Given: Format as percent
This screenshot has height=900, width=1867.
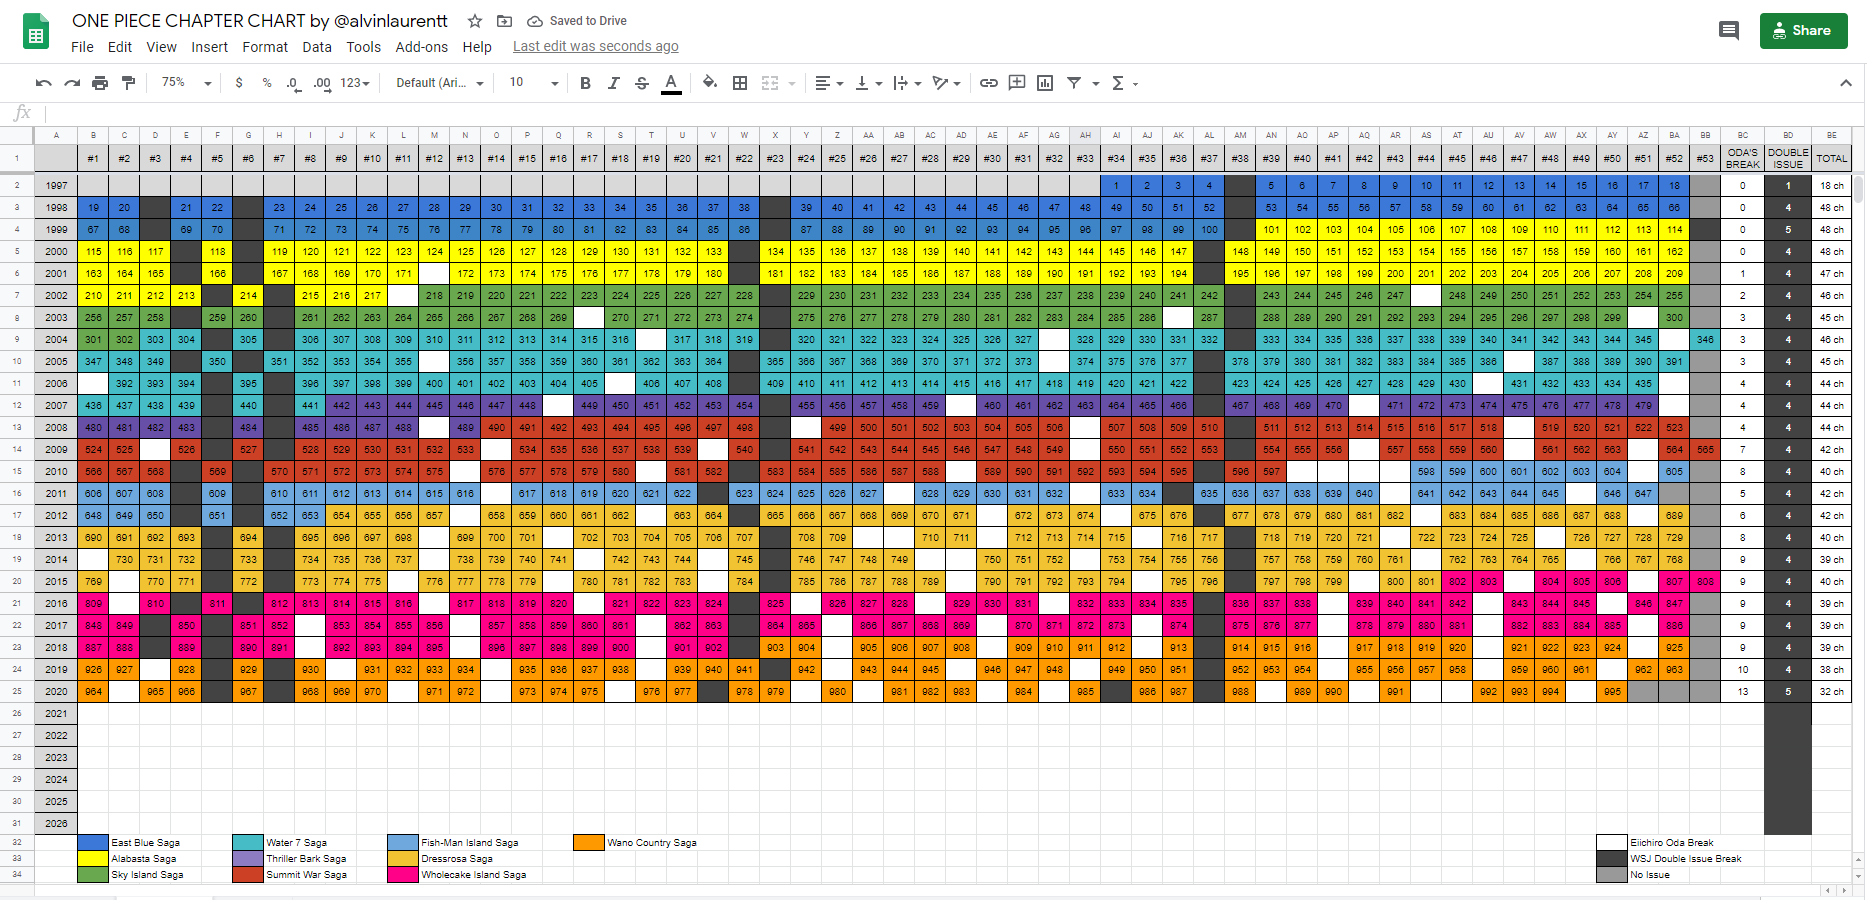Looking at the screenshot, I should (267, 83).
